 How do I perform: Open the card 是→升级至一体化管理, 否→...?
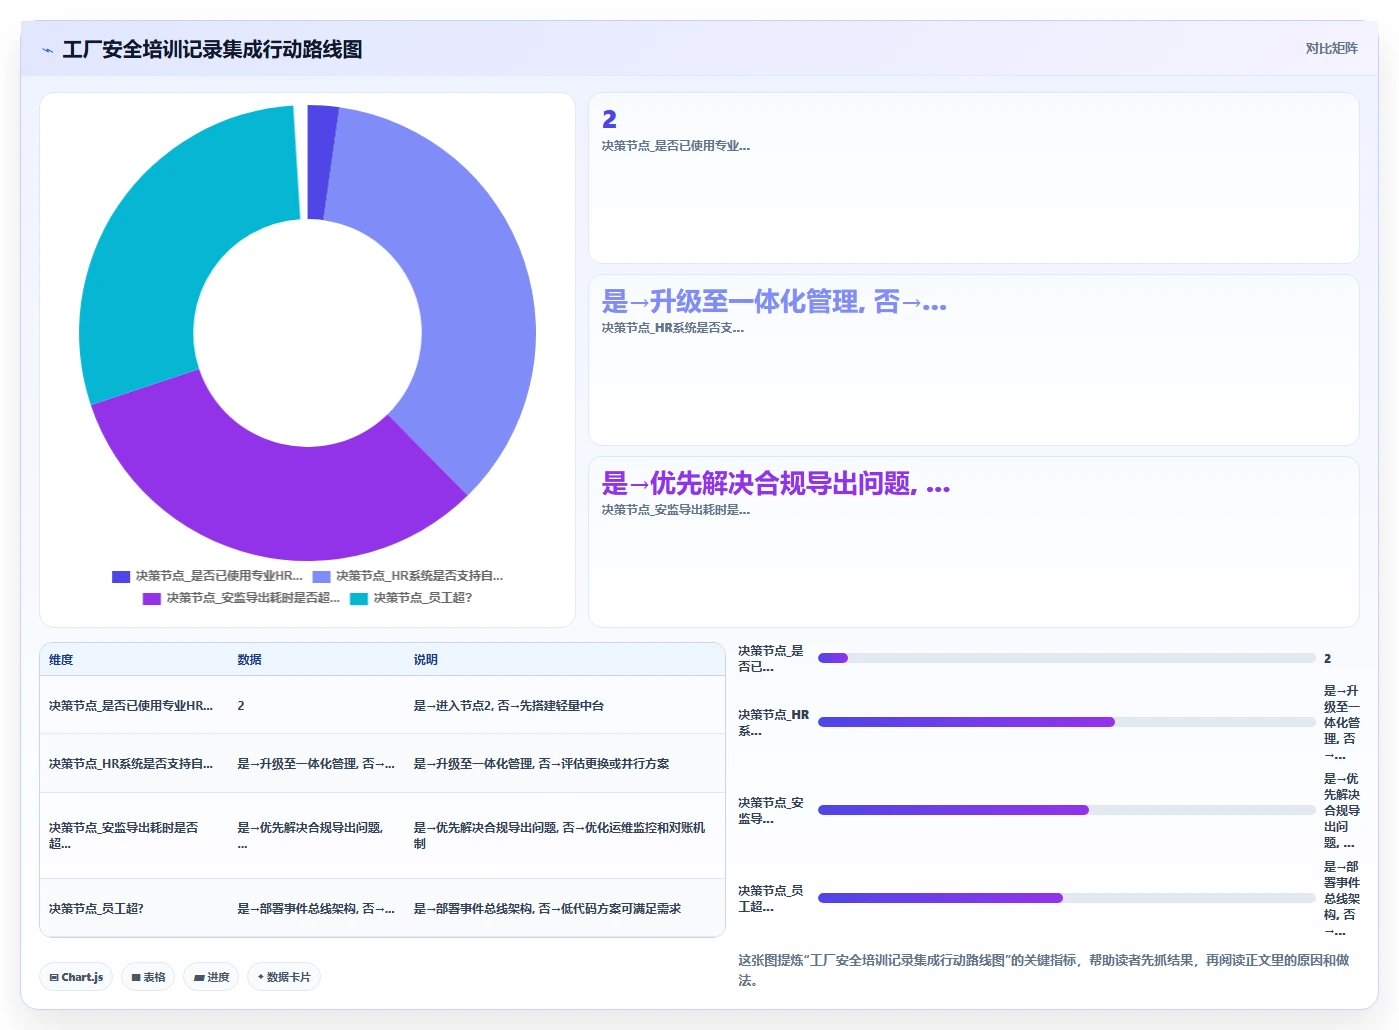[973, 360]
